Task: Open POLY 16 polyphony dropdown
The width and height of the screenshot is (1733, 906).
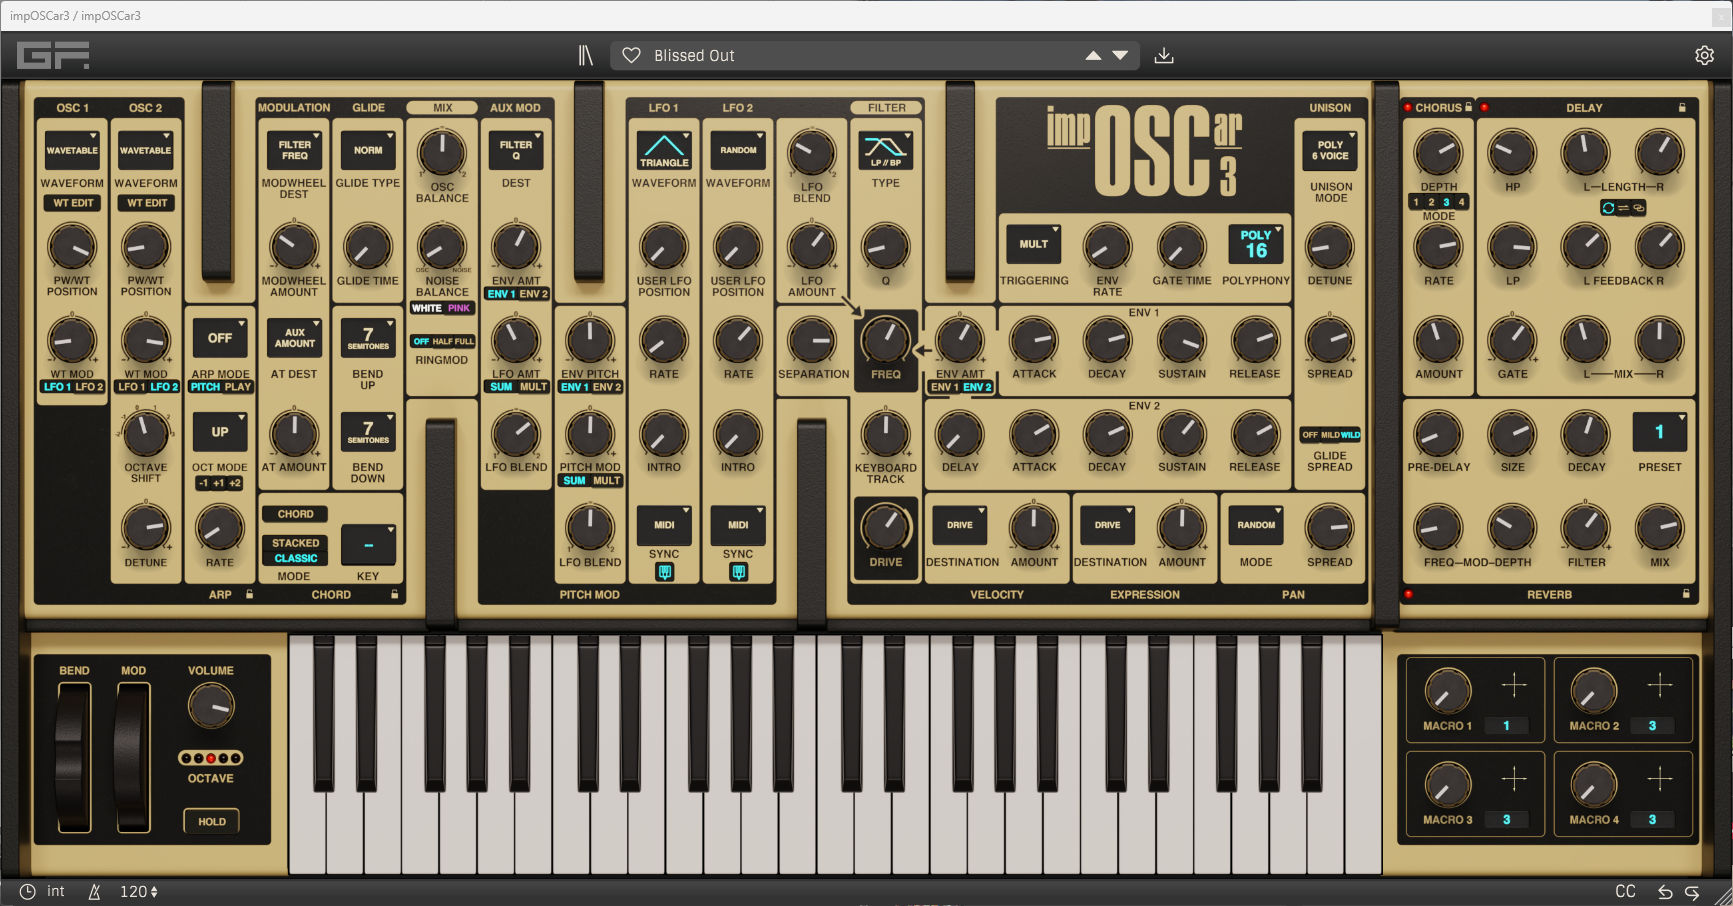Action: click(1256, 244)
